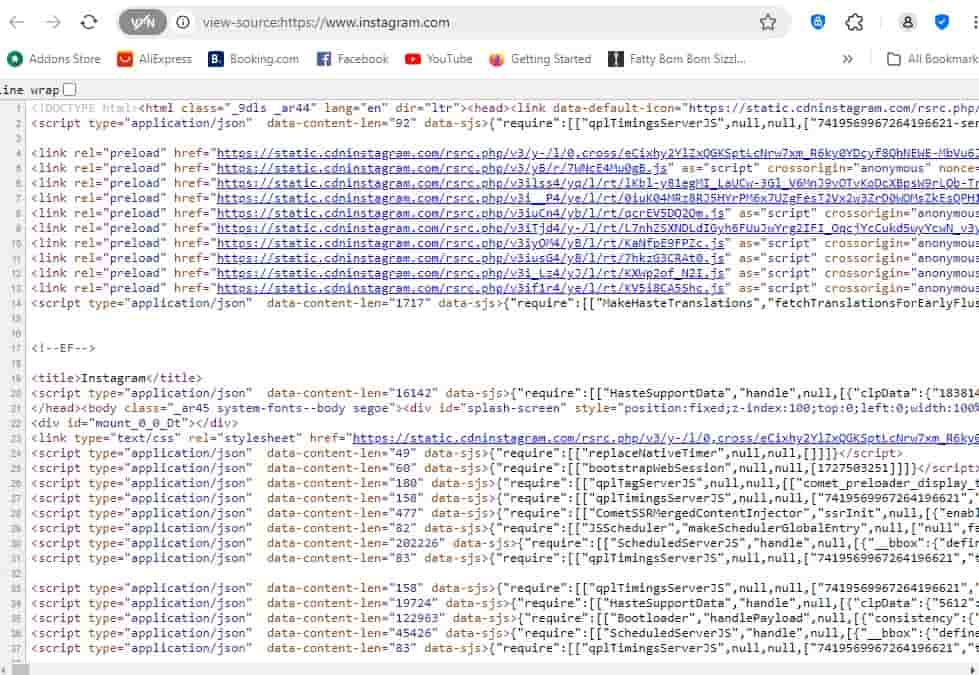
Task: Click the <!--EF--> comment line
Action: [64, 348]
